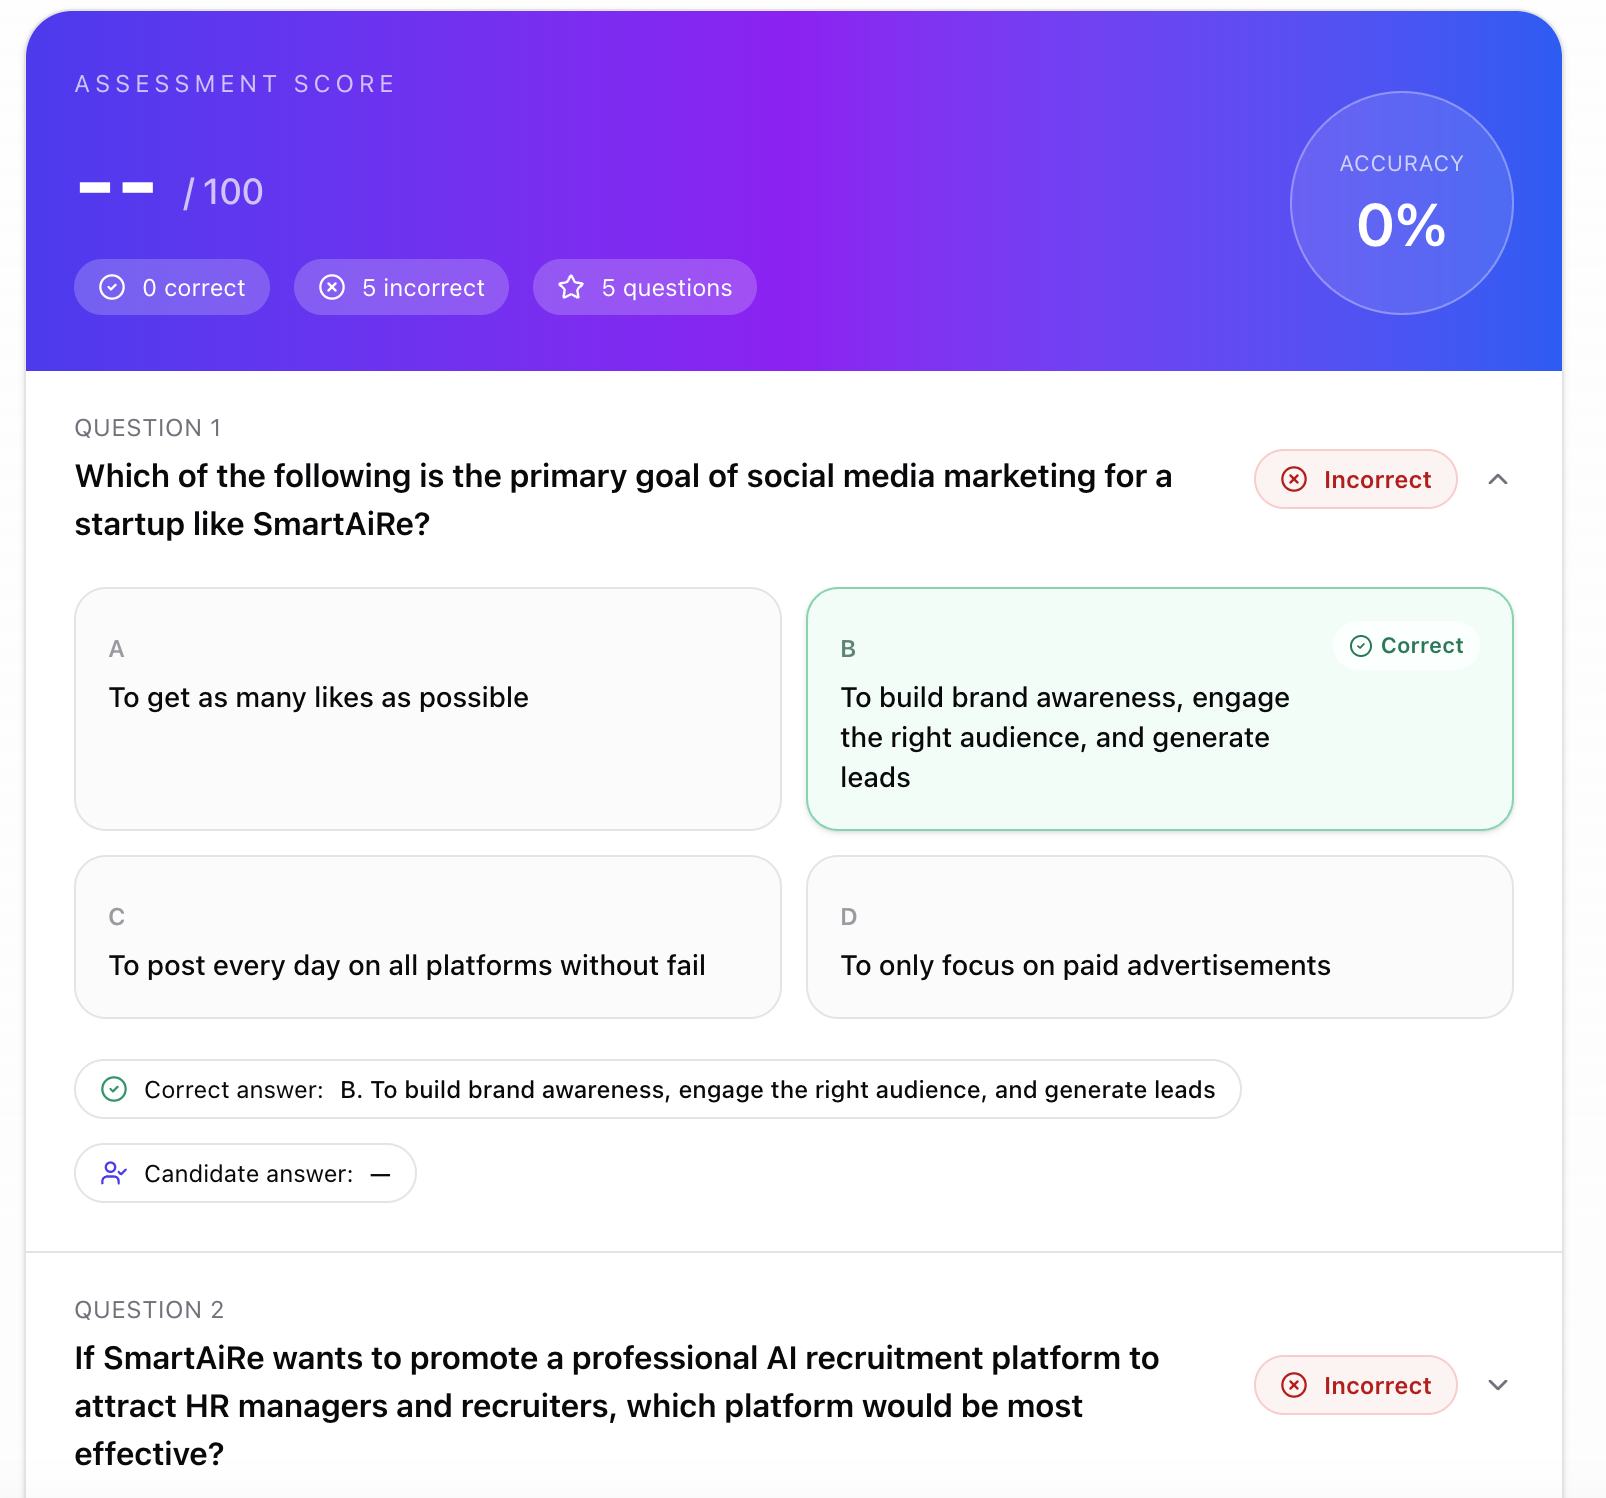Click the green check icon beside 'Correct answer'

tap(115, 1089)
